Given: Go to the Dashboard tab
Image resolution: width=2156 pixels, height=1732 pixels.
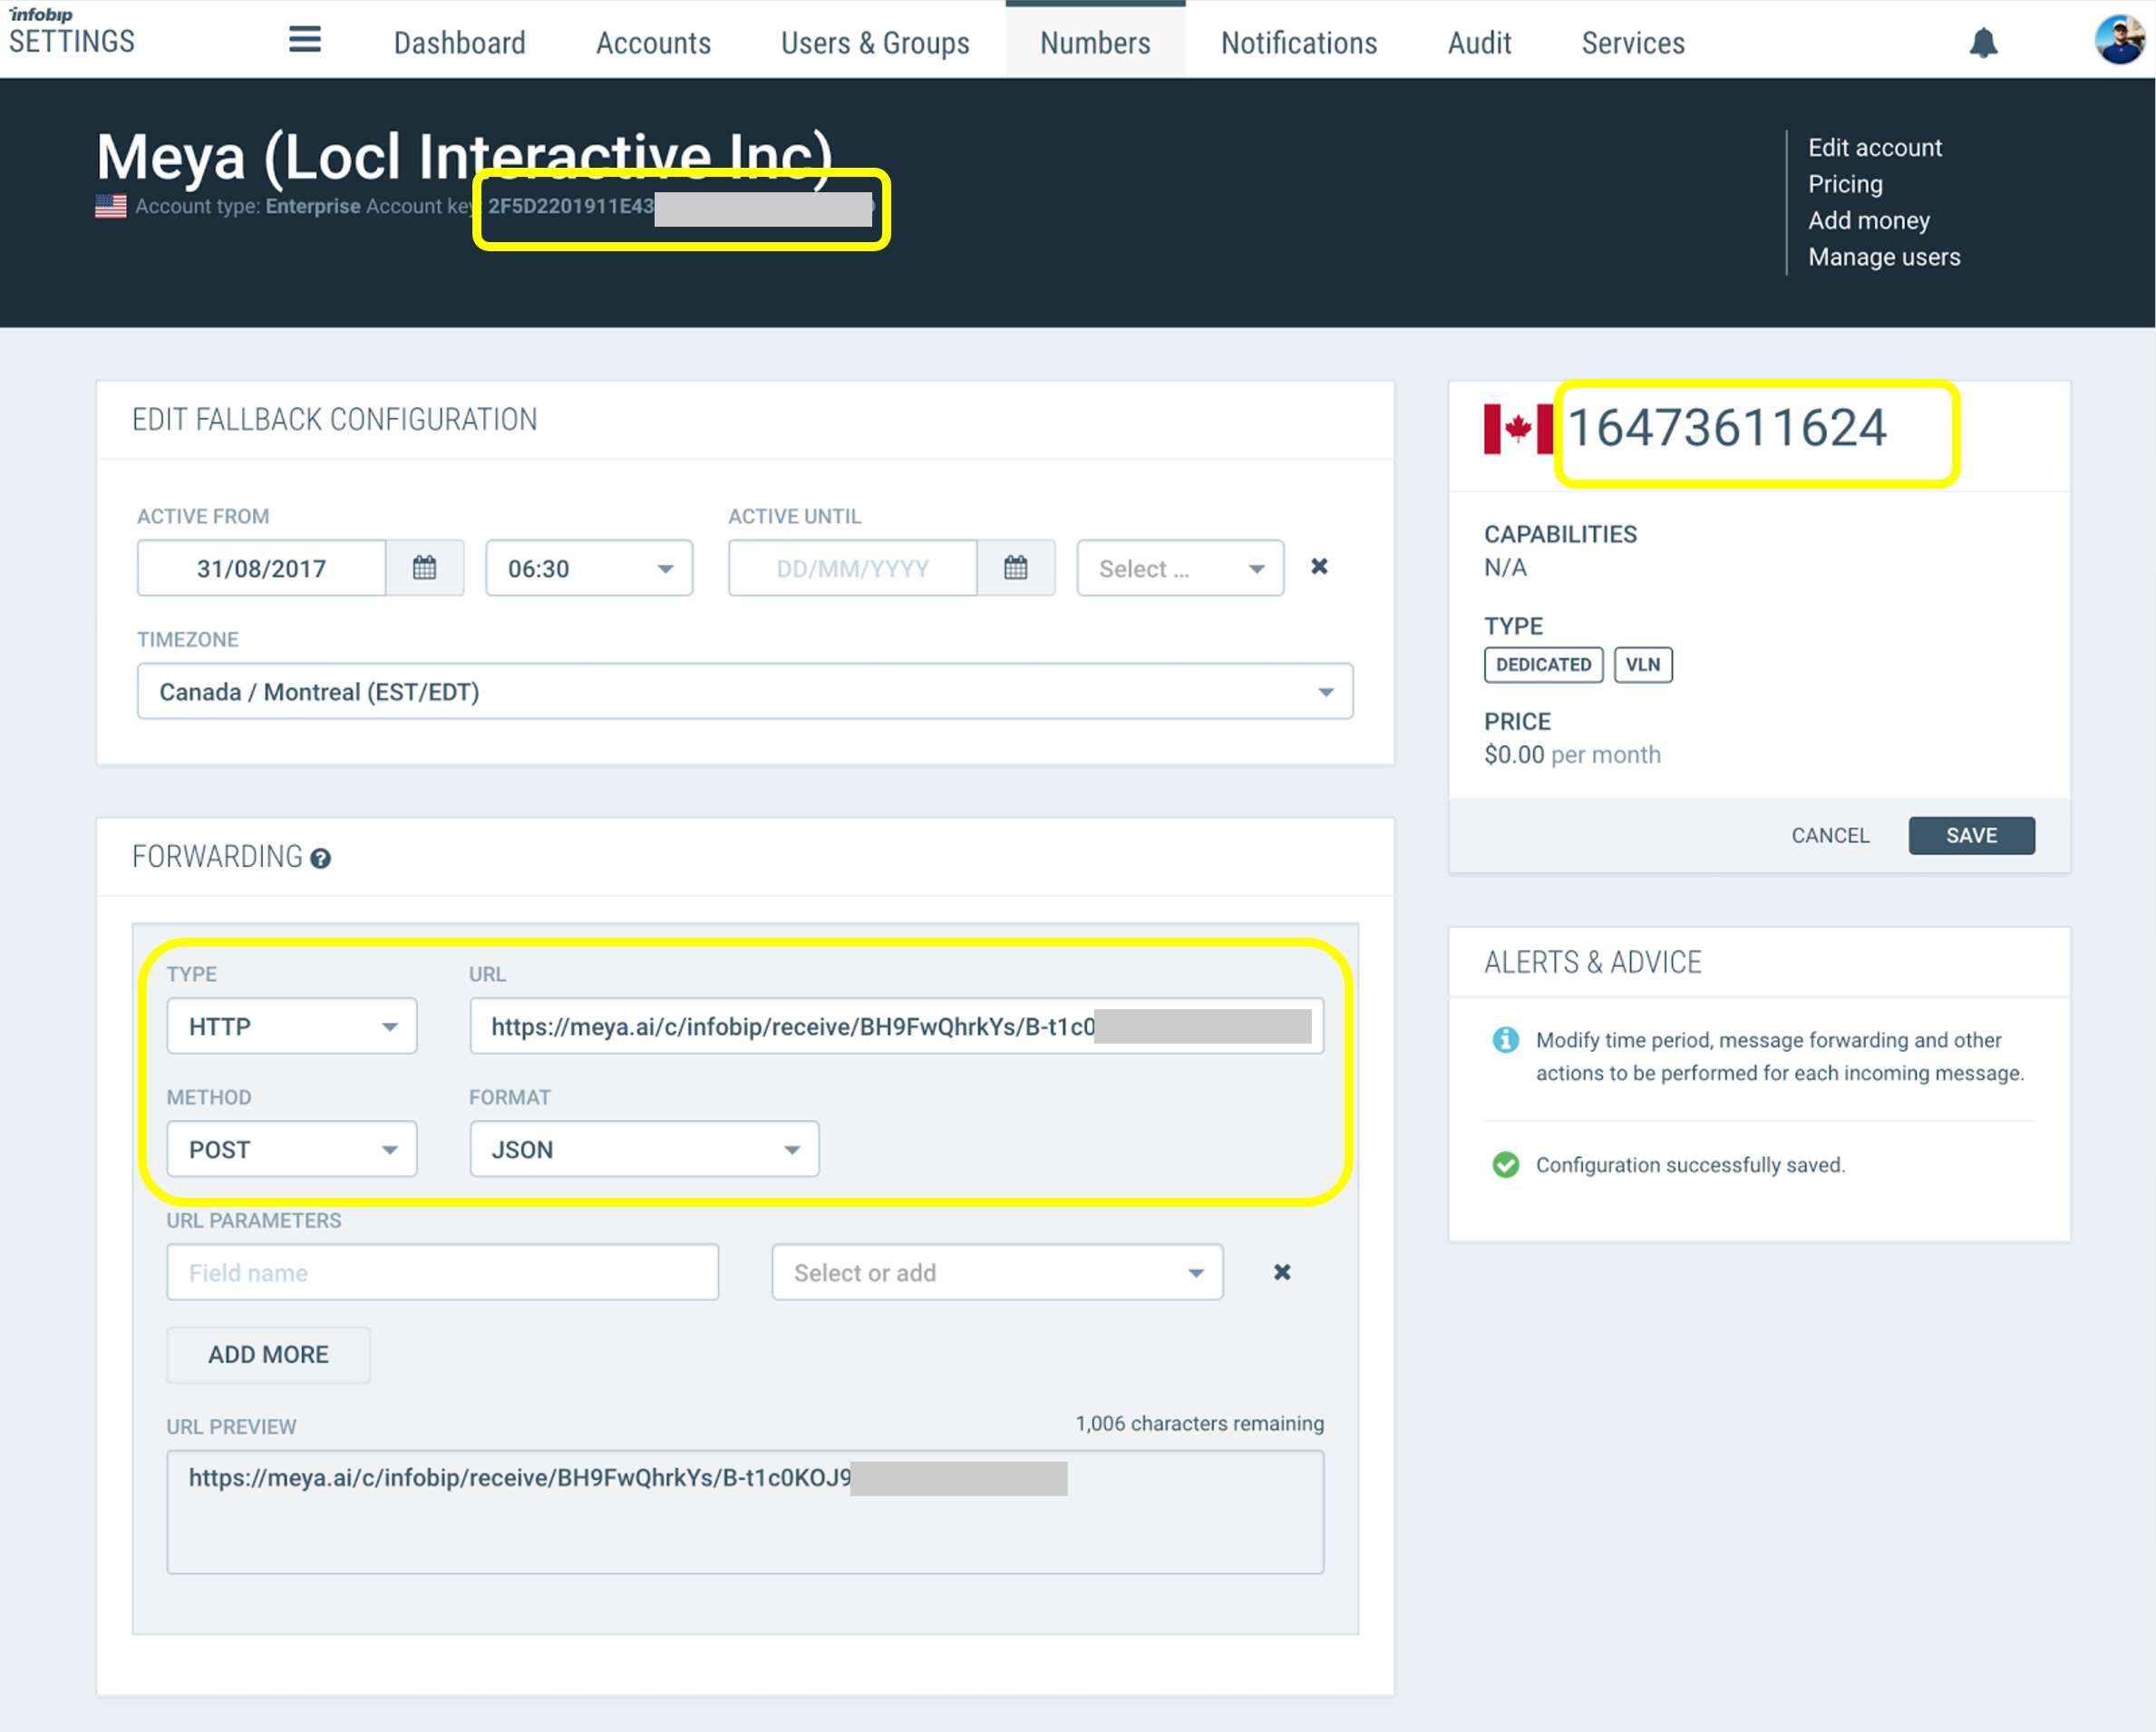Looking at the screenshot, I should pyautogui.click(x=459, y=43).
